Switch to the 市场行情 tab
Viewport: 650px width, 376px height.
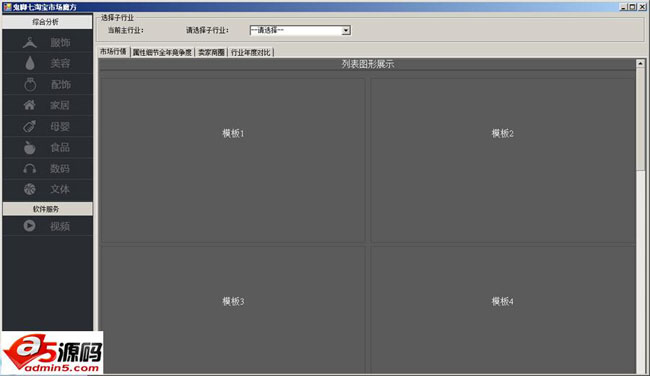[113, 51]
